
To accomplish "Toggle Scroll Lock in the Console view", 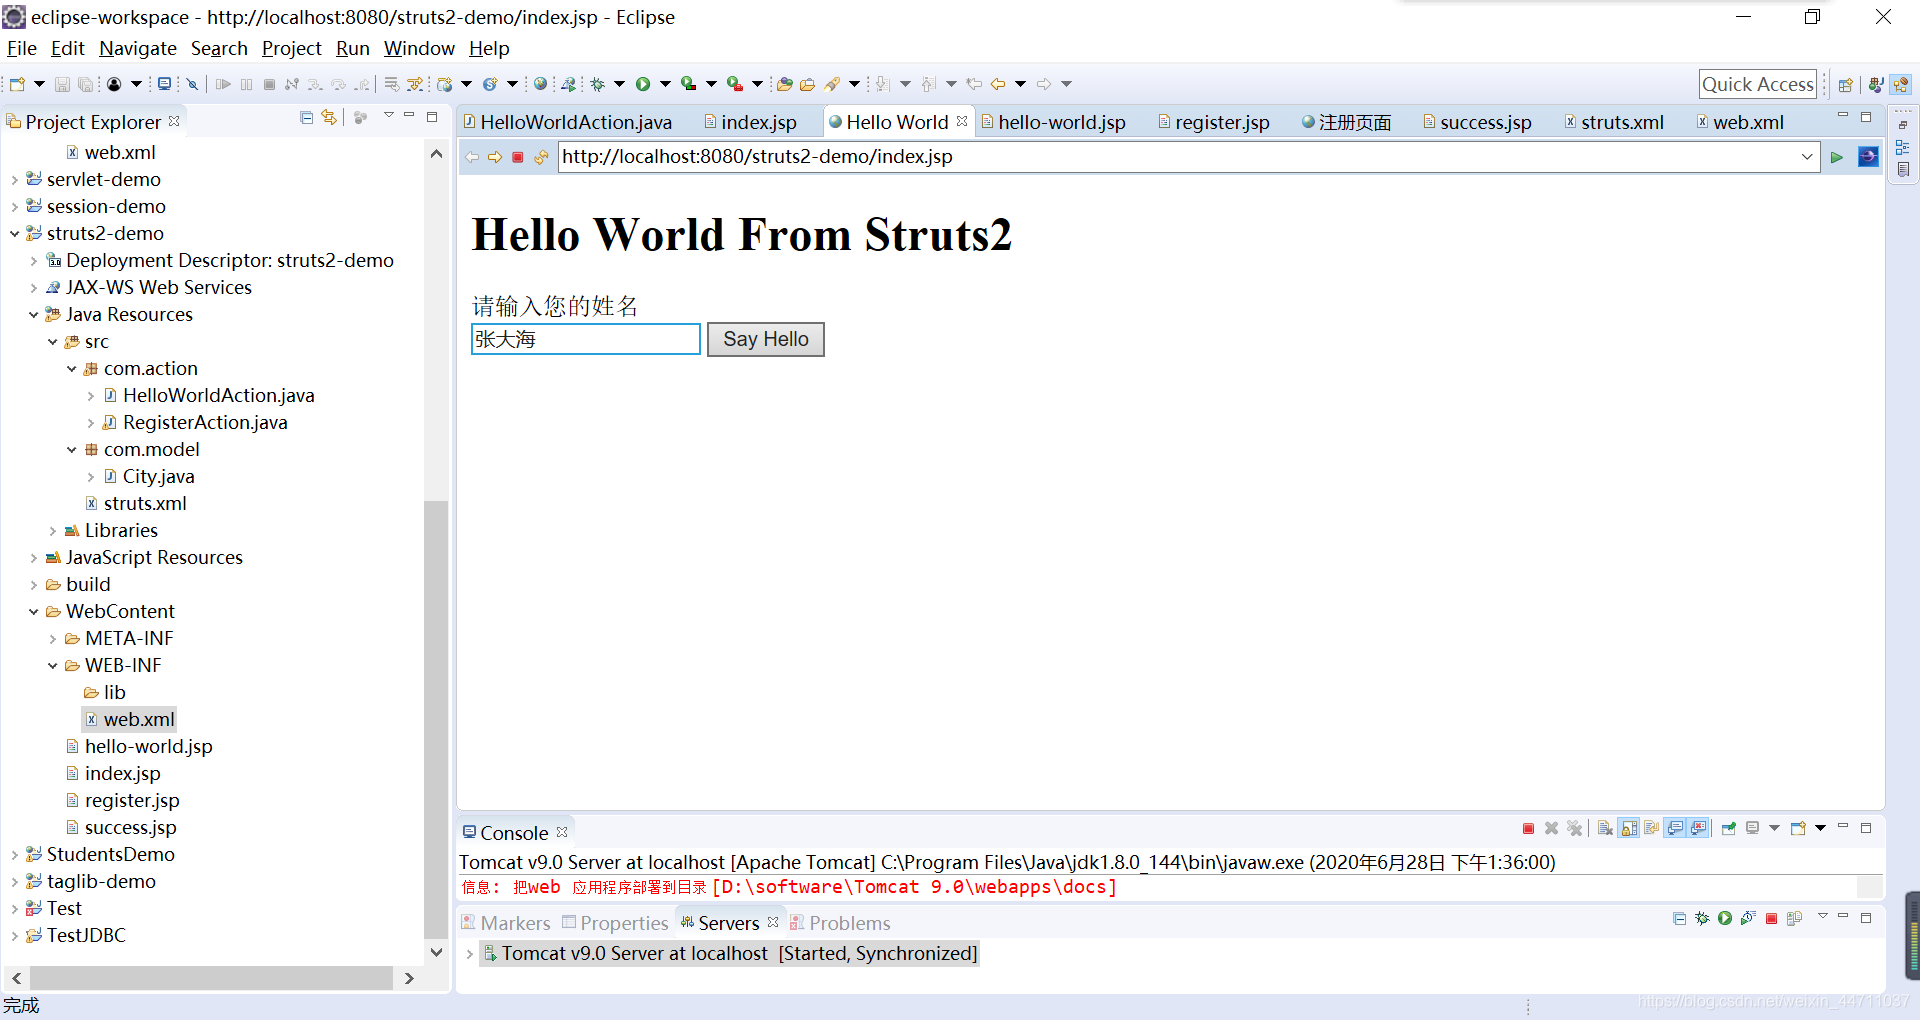I will [1629, 829].
